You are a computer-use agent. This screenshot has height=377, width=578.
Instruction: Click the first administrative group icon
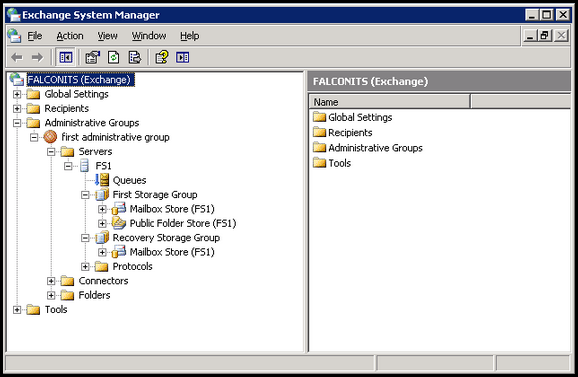point(51,137)
